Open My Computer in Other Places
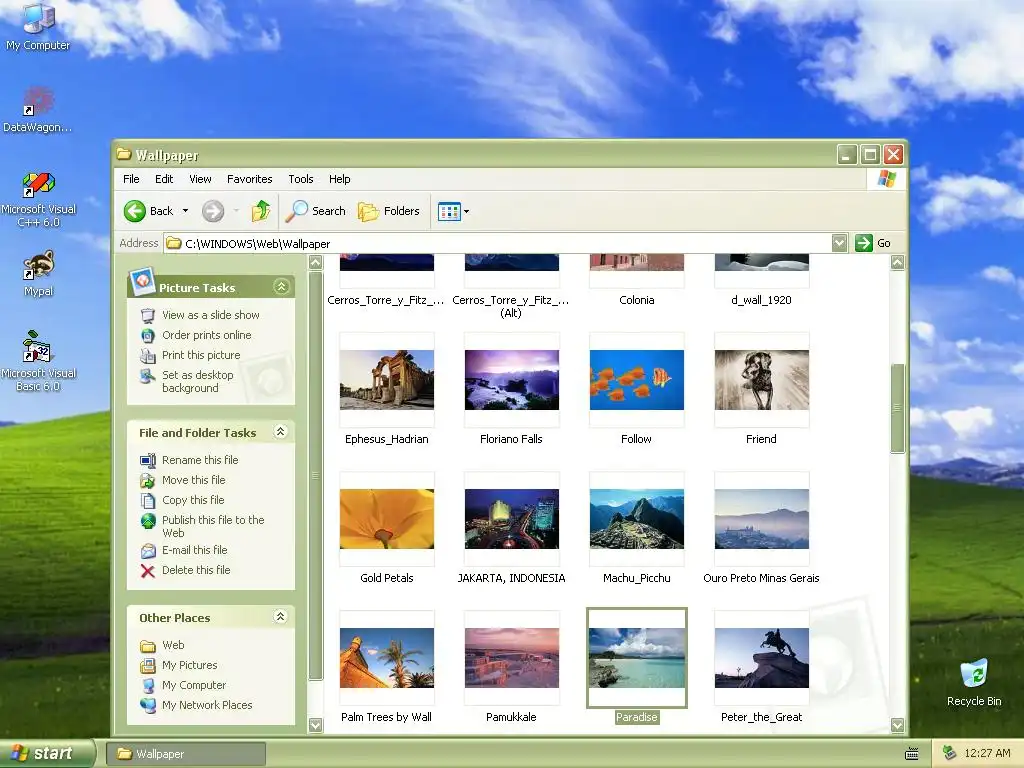 194,685
